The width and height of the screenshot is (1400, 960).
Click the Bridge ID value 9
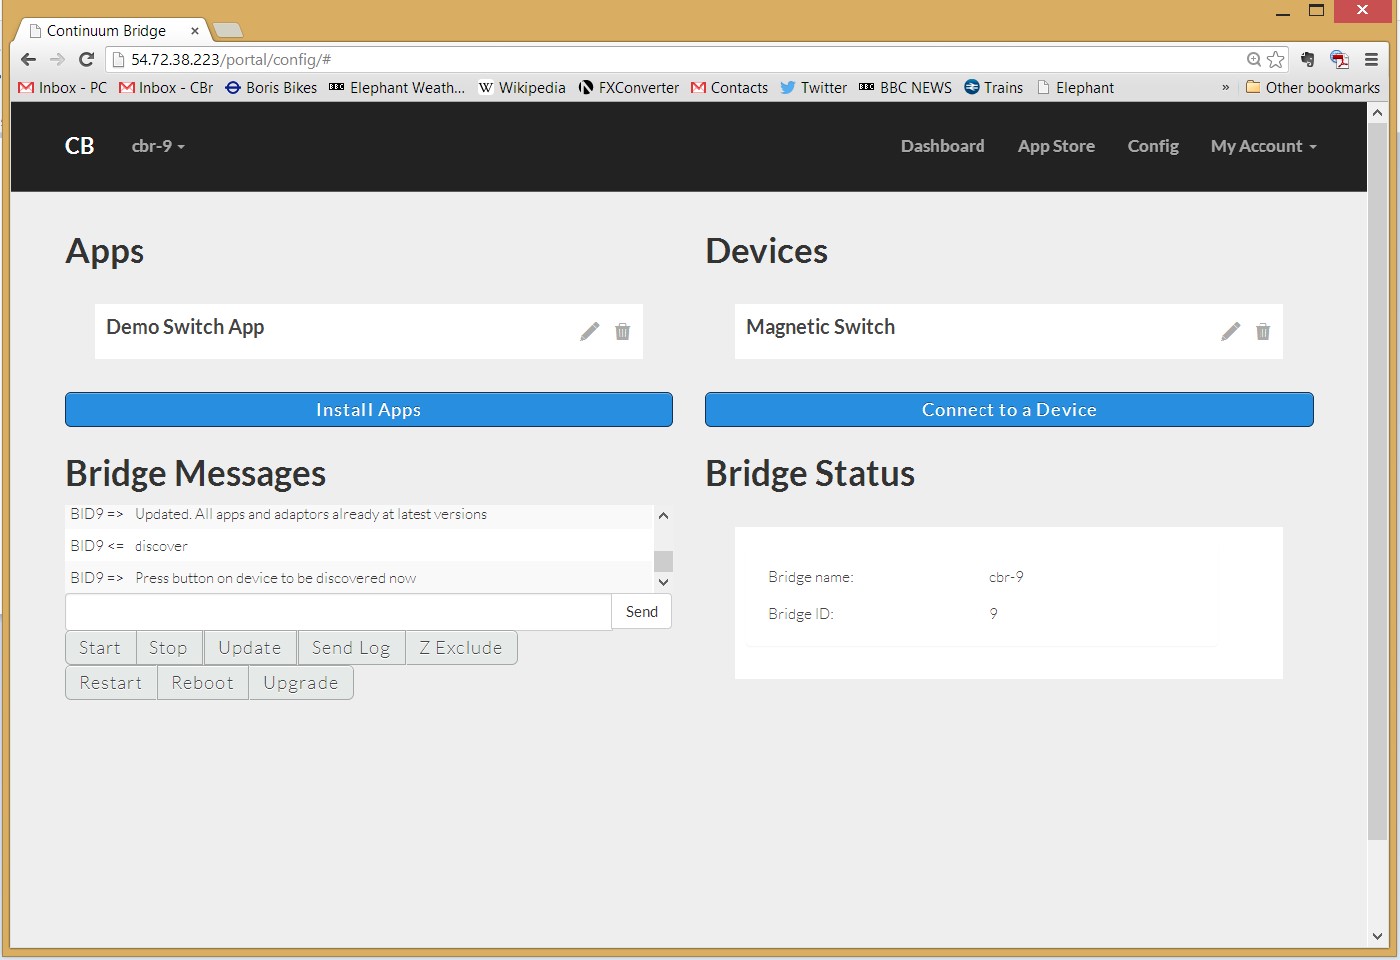click(x=993, y=614)
